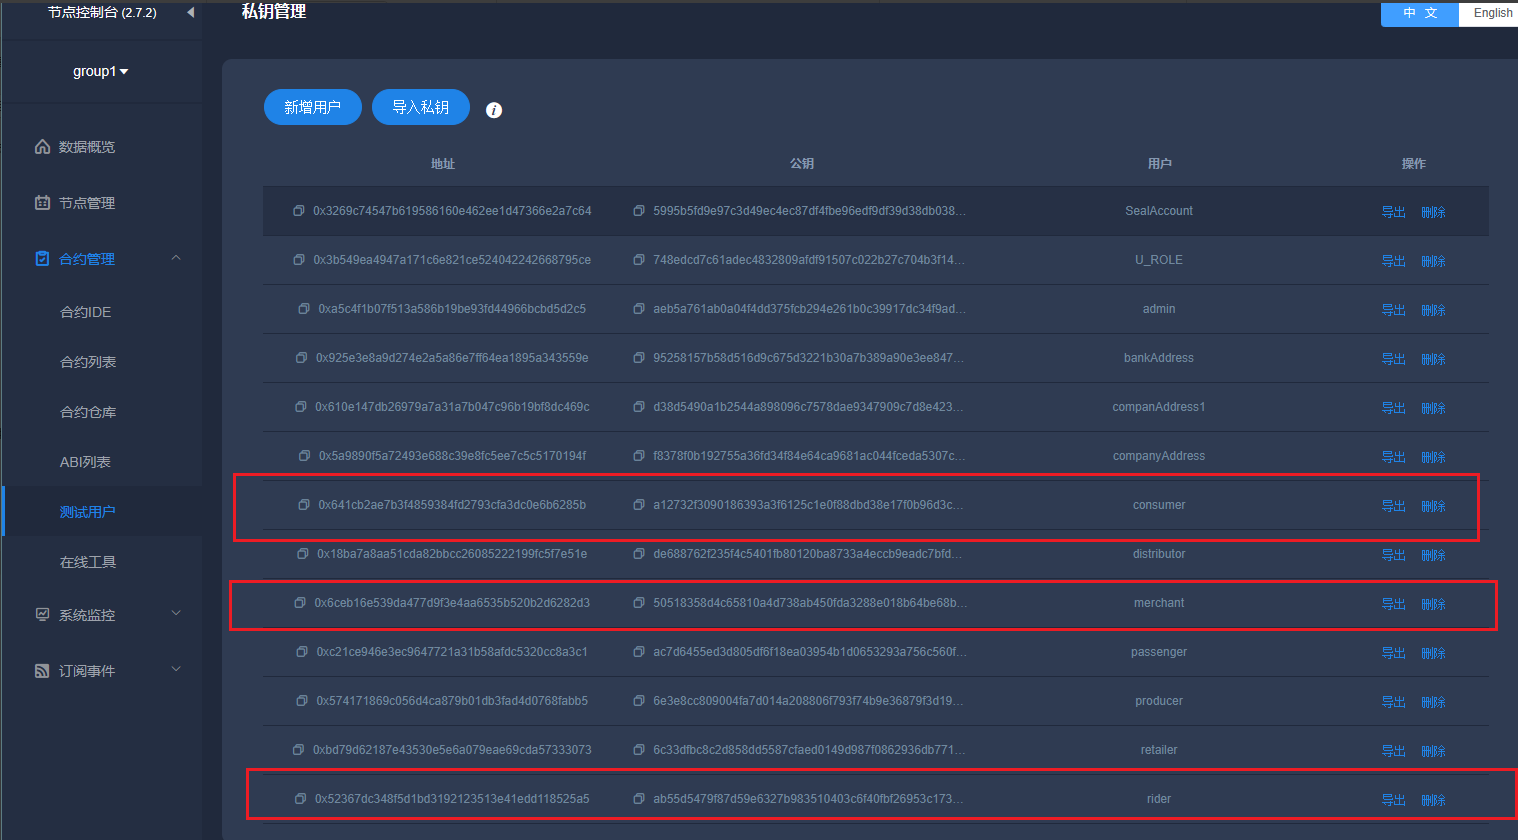Export the rider private key

click(x=1393, y=800)
